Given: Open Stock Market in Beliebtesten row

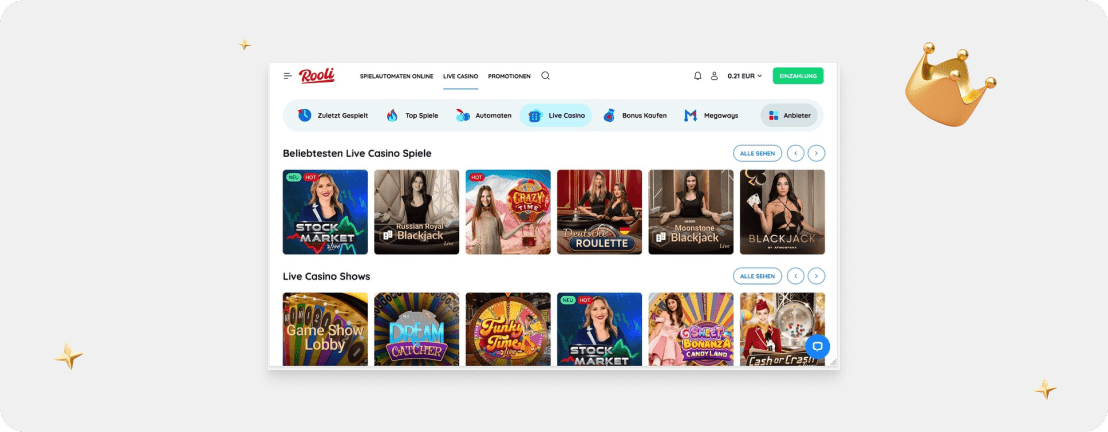Looking at the screenshot, I should [325, 211].
